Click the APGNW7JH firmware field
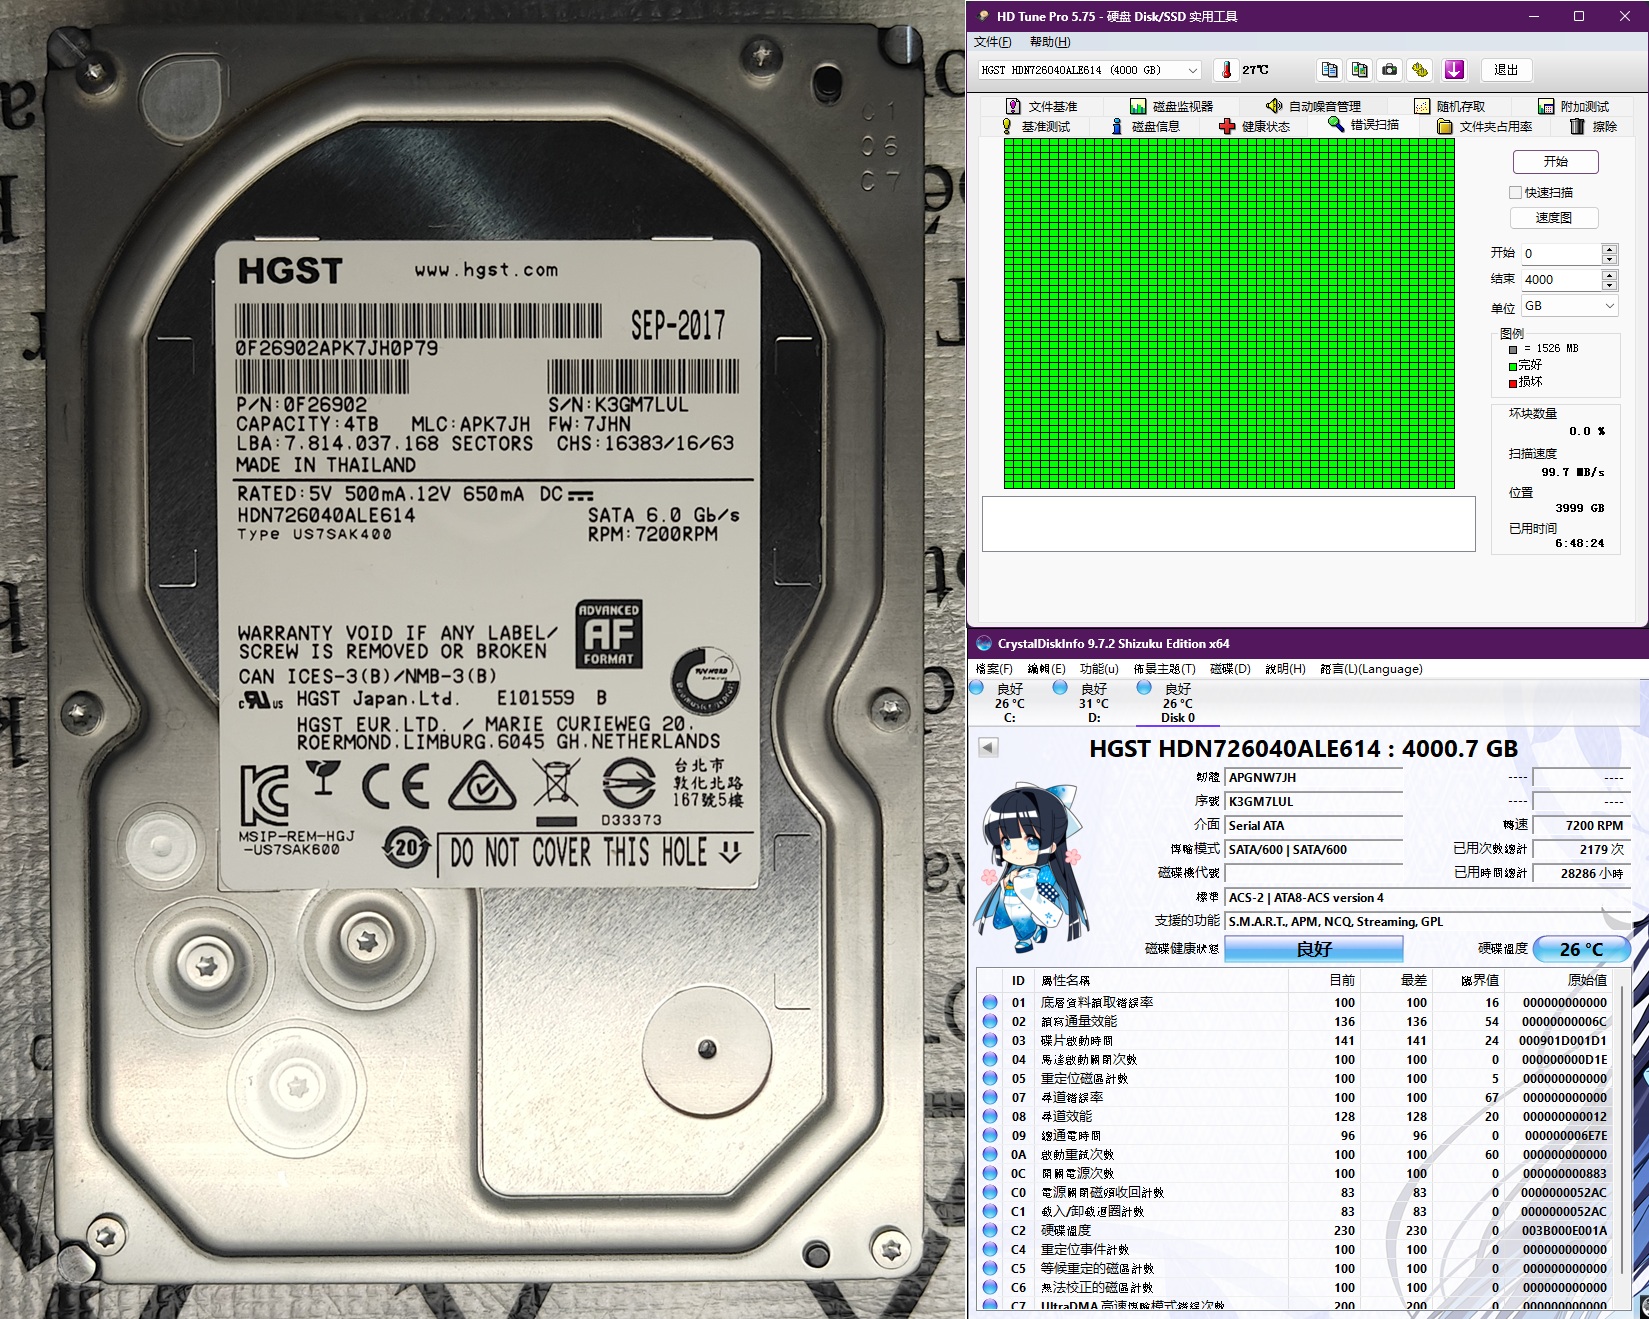The height and width of the screenshot is (1319, 1649). [x=1313, y=778]
